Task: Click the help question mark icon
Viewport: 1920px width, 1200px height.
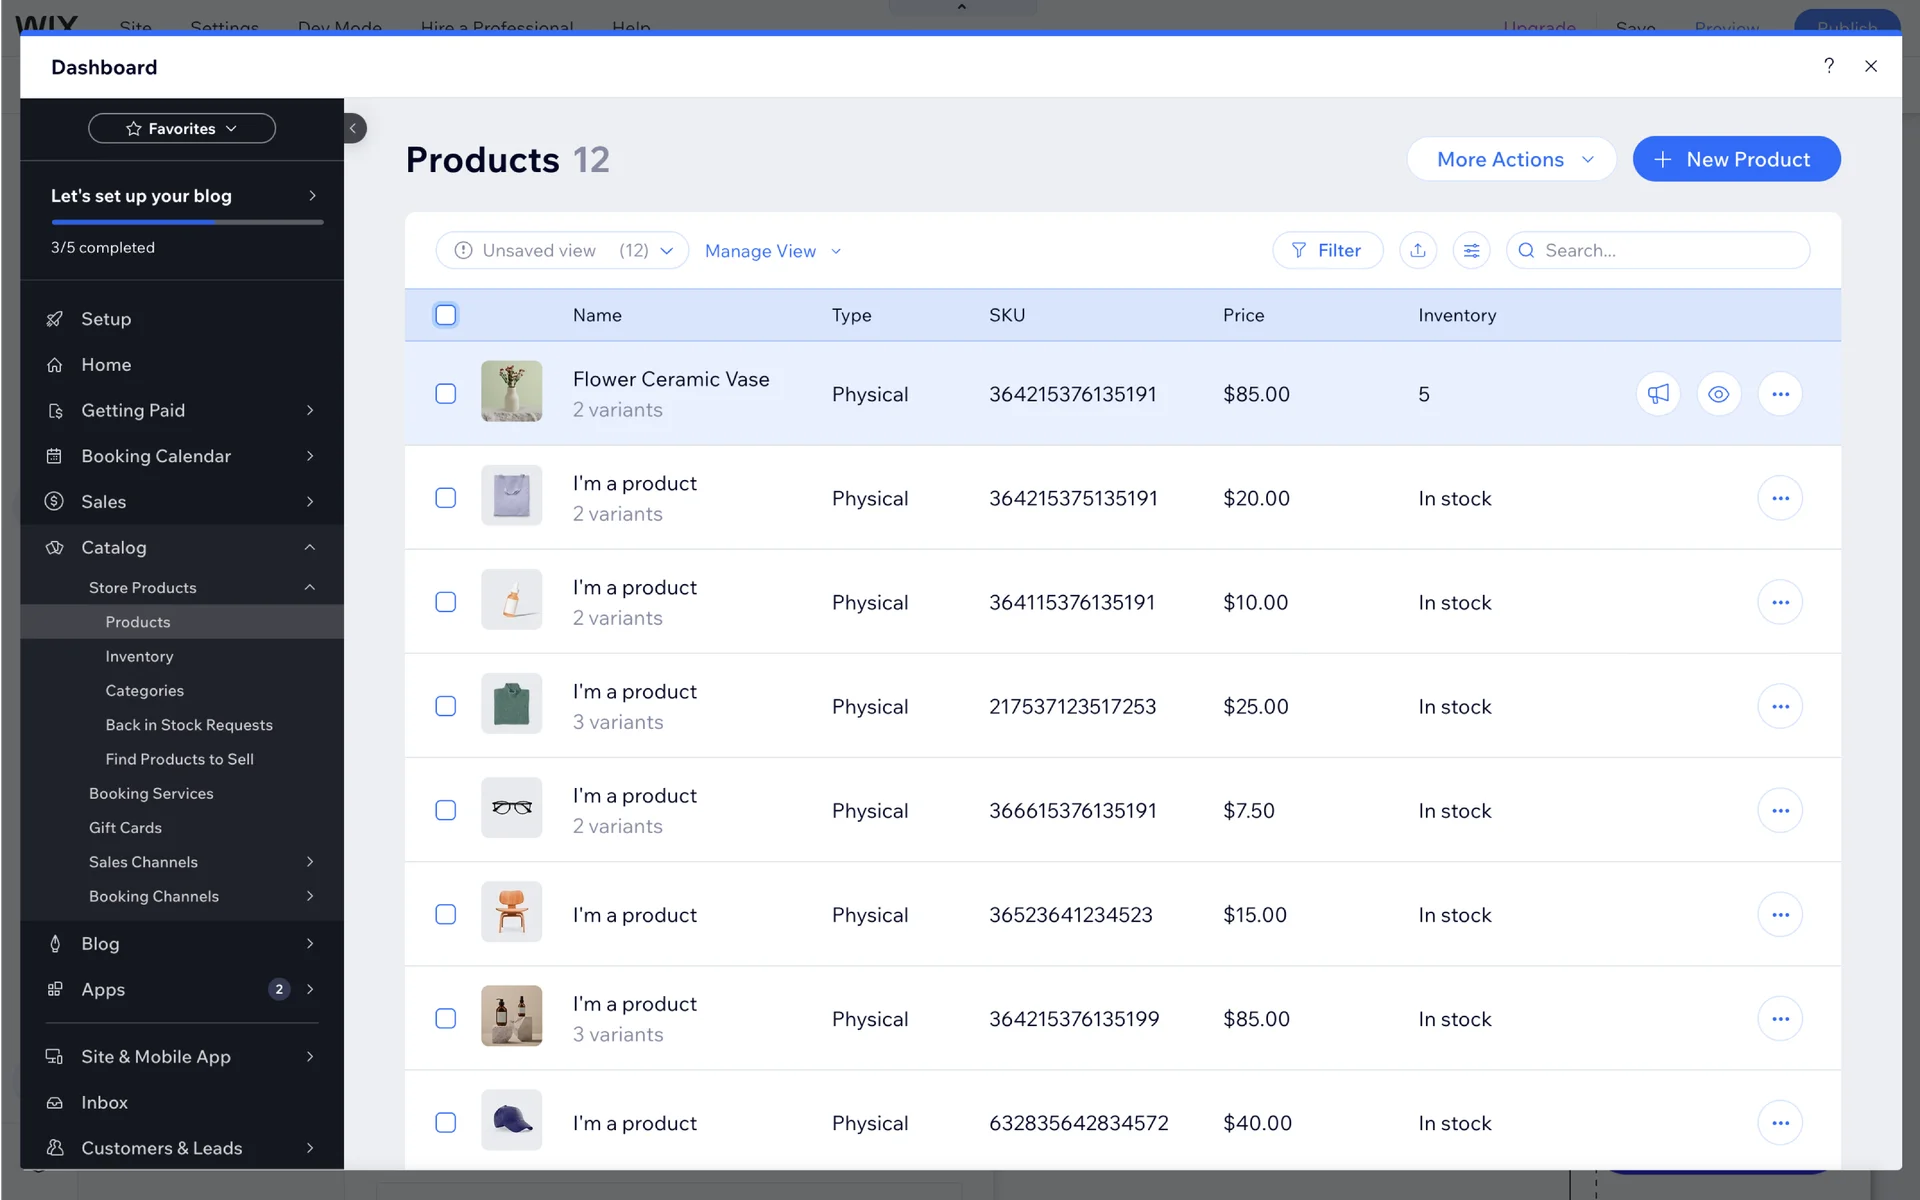Action: 1828,66
